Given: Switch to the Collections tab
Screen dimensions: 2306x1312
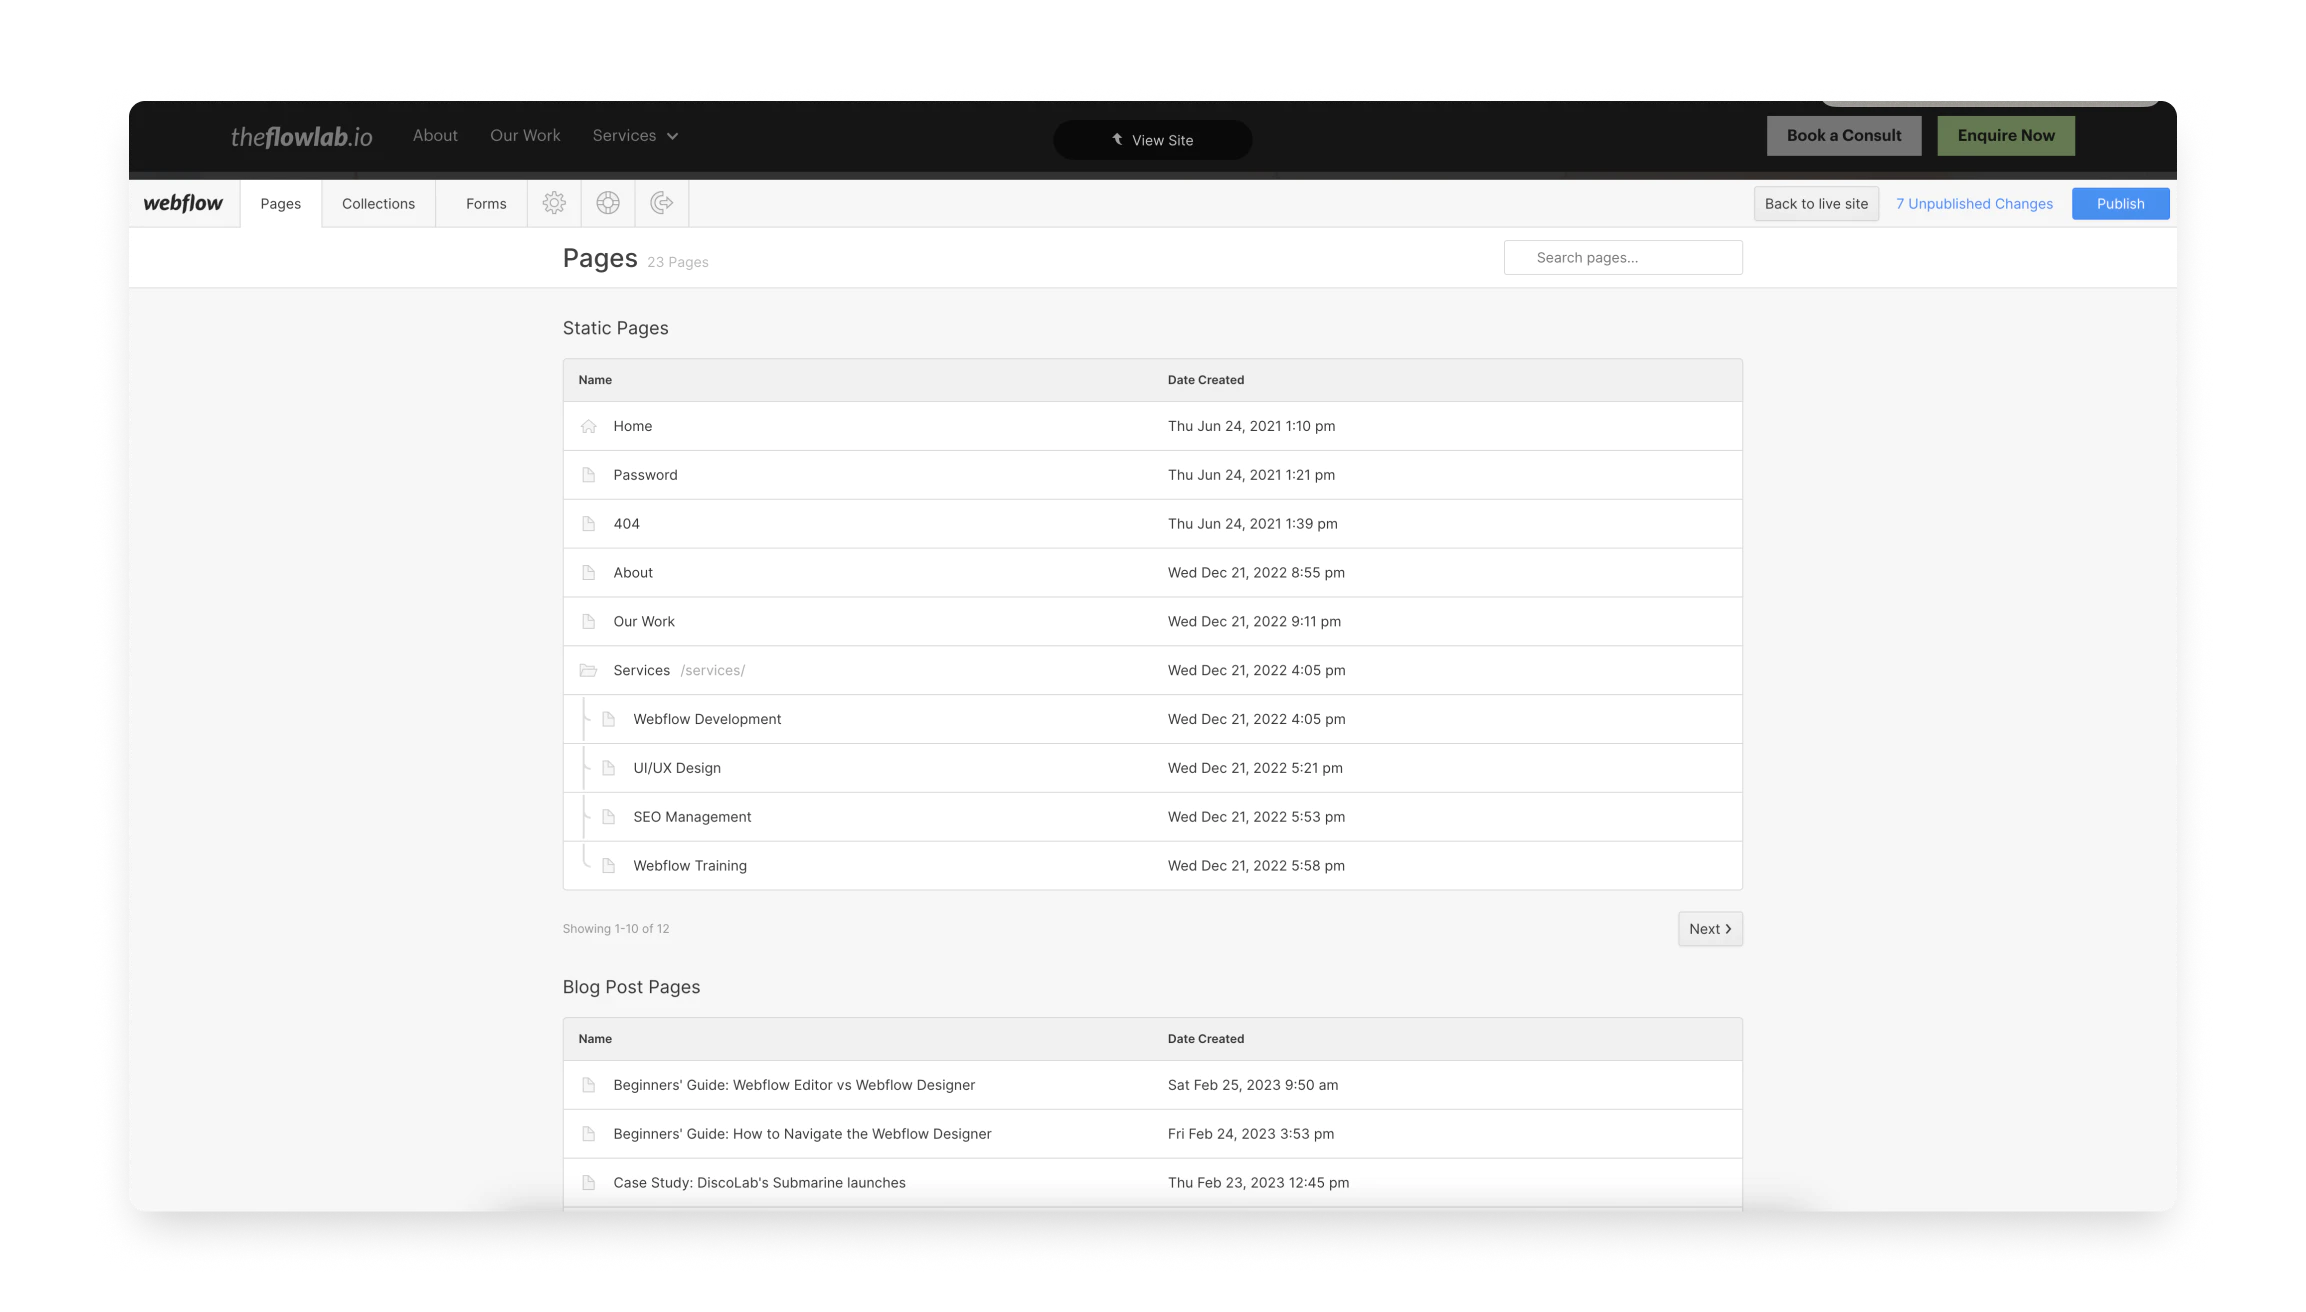Looking at the screenshot, I should pos(378,203).
